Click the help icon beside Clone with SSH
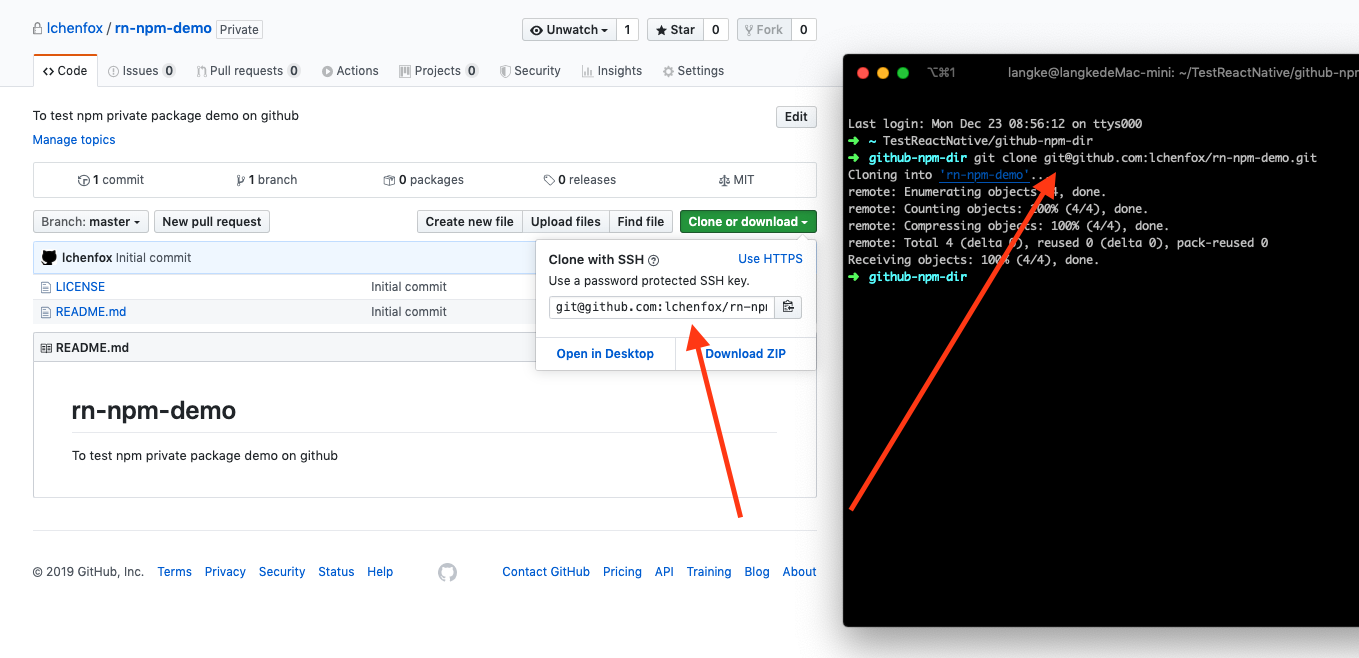 click(654, 260)
